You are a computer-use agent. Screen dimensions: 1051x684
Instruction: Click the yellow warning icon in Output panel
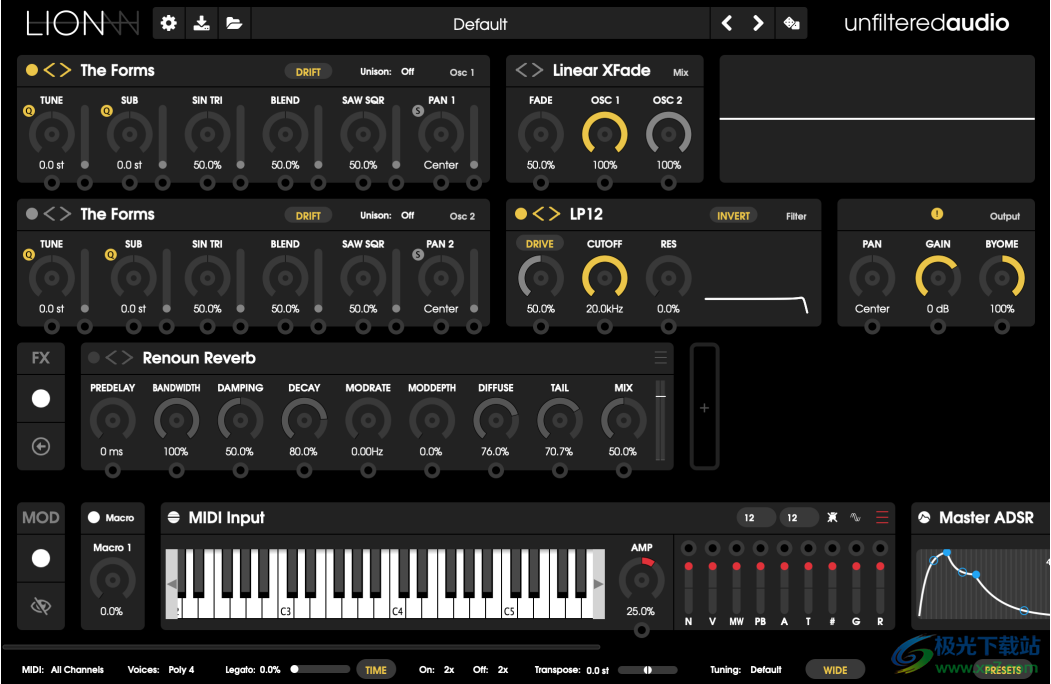tap(937, 214)
